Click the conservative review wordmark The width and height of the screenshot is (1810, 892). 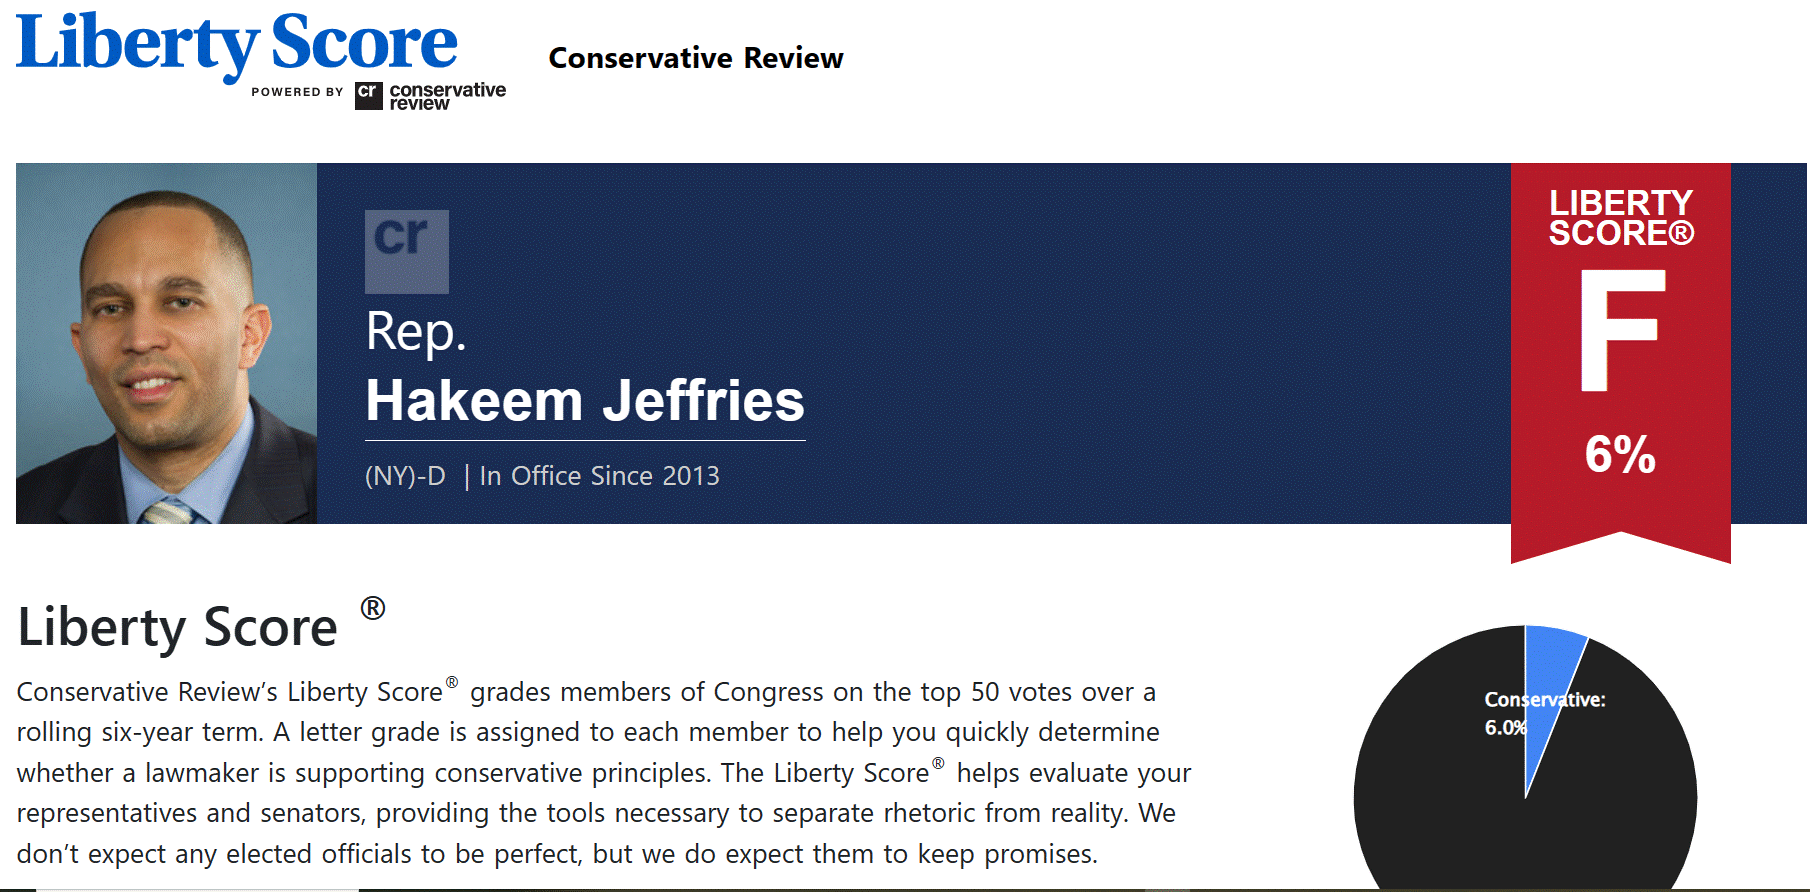pyautogui.click(x=447, y=96)
